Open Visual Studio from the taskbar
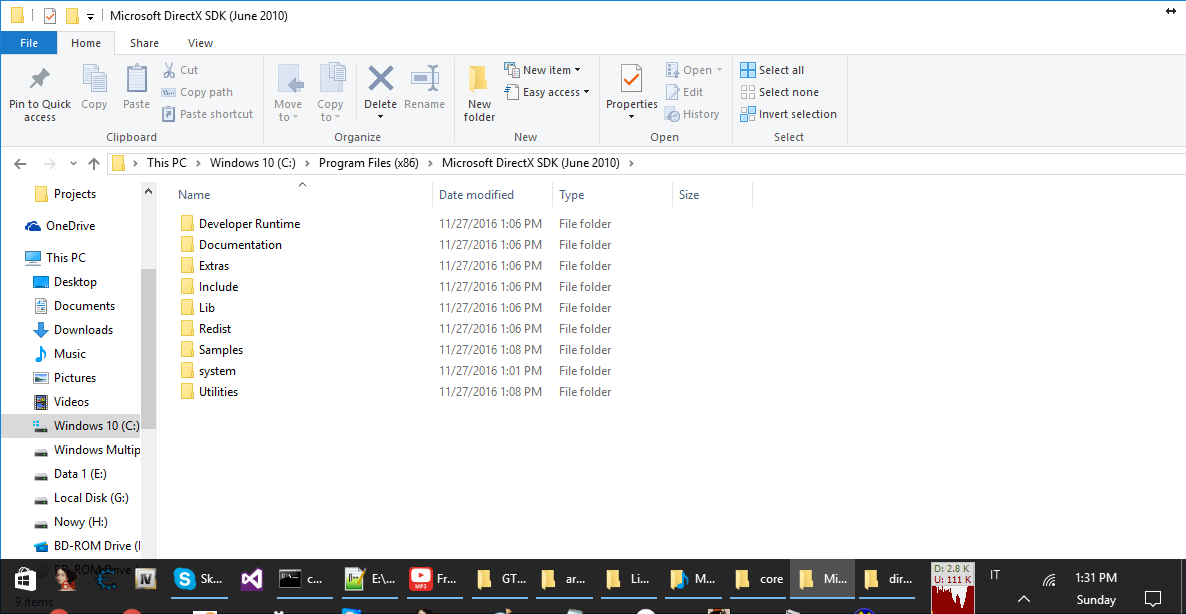1186x614 pixels. pyautogui.click(x=252, y=580)
